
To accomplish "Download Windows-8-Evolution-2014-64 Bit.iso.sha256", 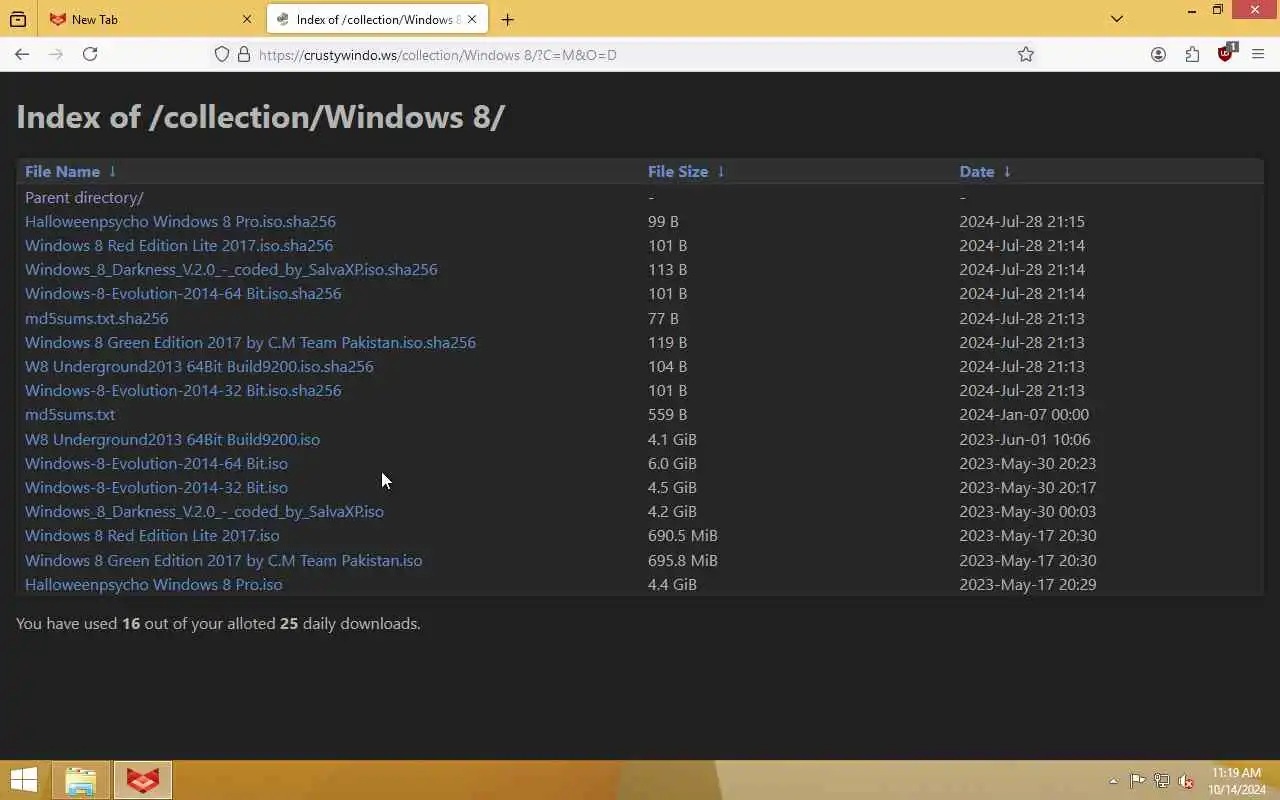I will 183,293.
